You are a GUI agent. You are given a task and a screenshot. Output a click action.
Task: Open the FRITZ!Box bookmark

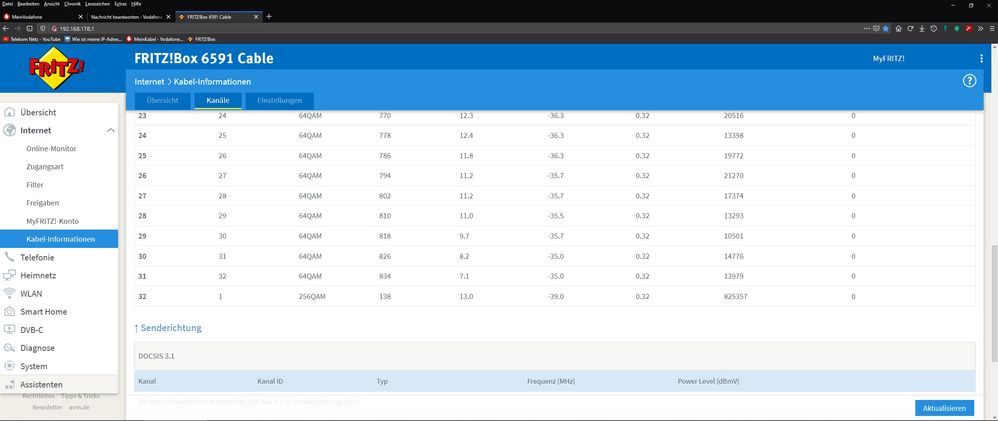[201, 39]
